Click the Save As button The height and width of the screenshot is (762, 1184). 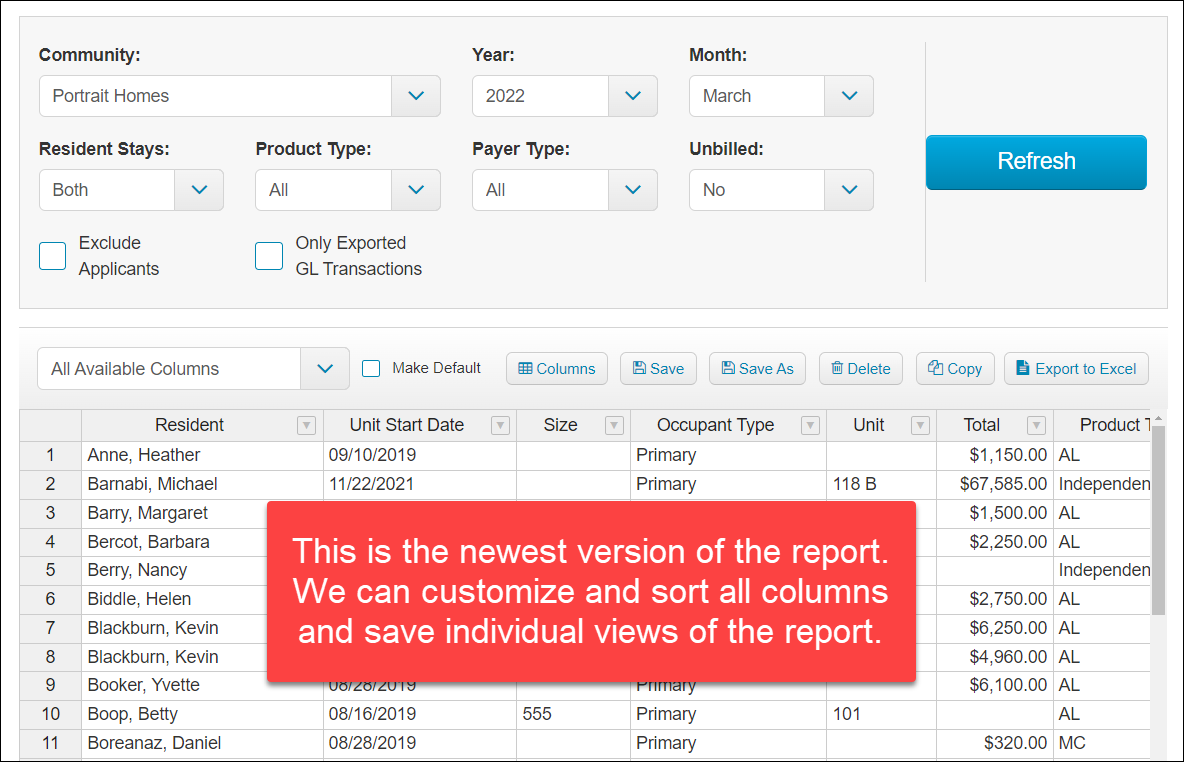[x=757, y=368]
